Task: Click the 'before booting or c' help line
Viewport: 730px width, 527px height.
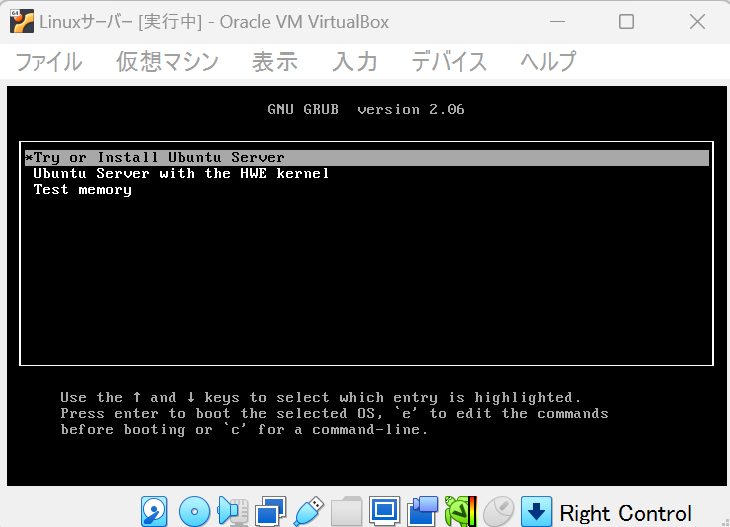Action: click(x=244, y=430)
